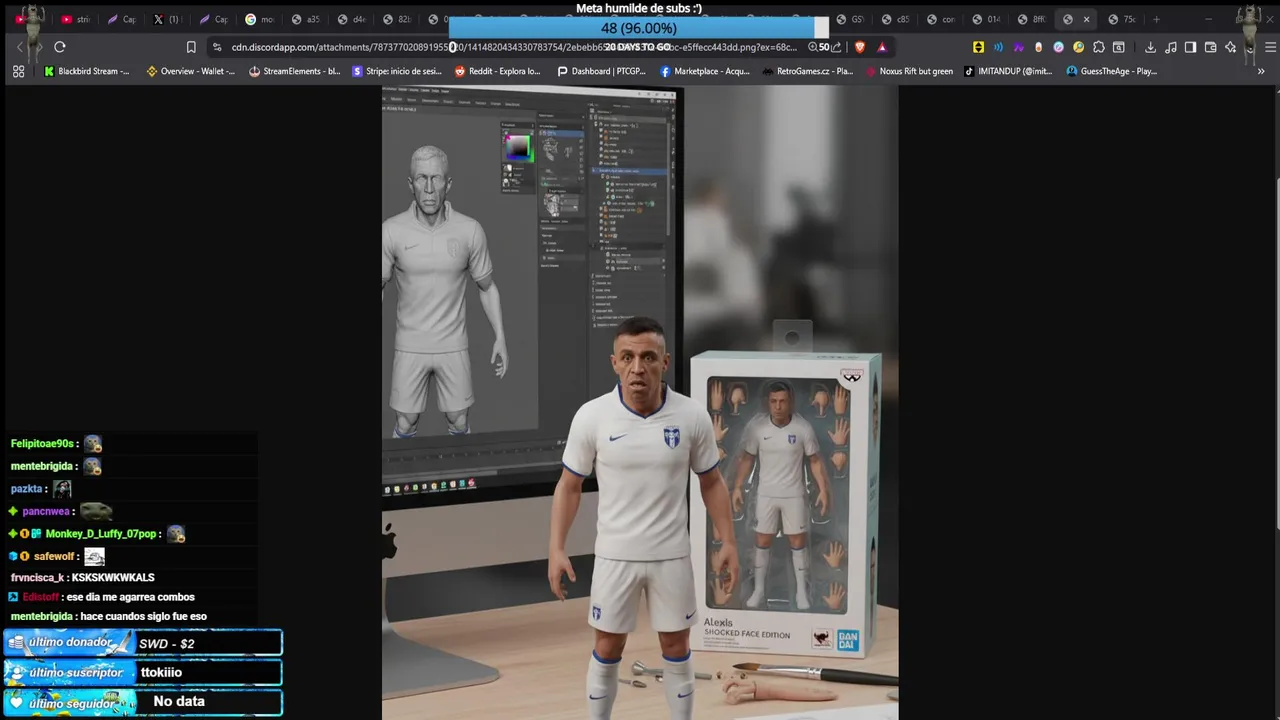The width and height of the screenshot is (1280, 720).
Task: Open Brave Rewards triangle icon
Action: pos(882,47)
